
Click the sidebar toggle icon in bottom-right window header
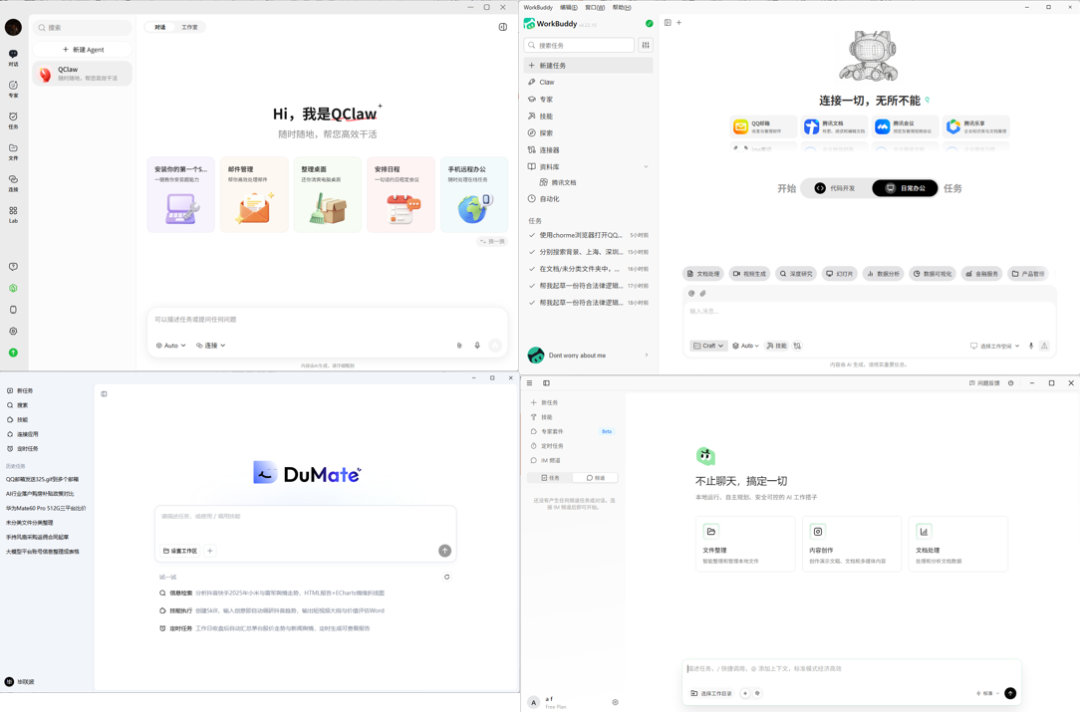[546, 383]
